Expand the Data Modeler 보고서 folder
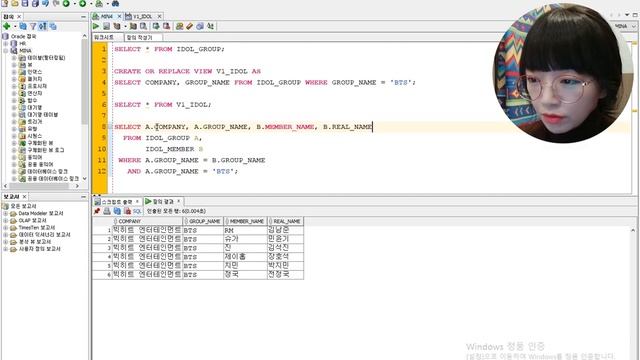The image size is (640, 360). click(6, 213)
